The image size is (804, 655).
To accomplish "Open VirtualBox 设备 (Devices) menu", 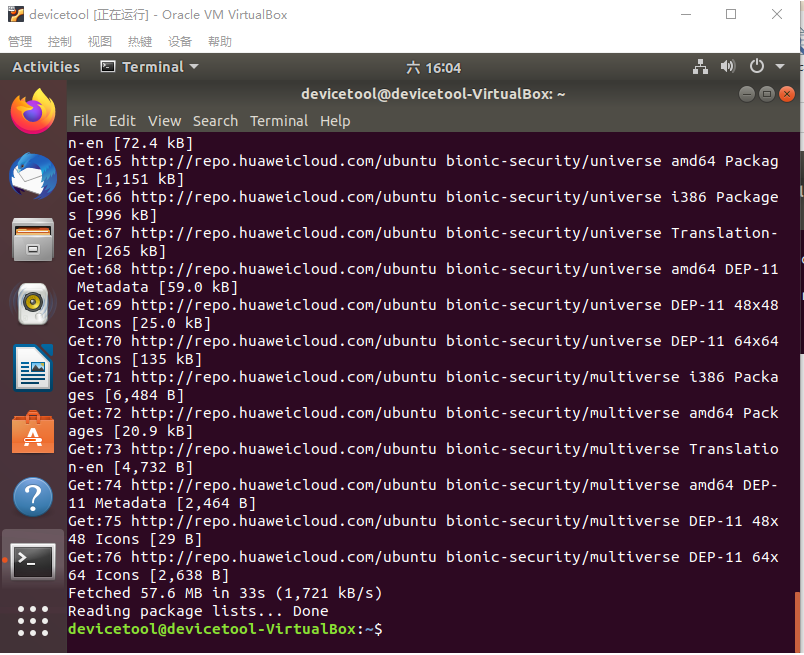I will click(x=180, y=42).
